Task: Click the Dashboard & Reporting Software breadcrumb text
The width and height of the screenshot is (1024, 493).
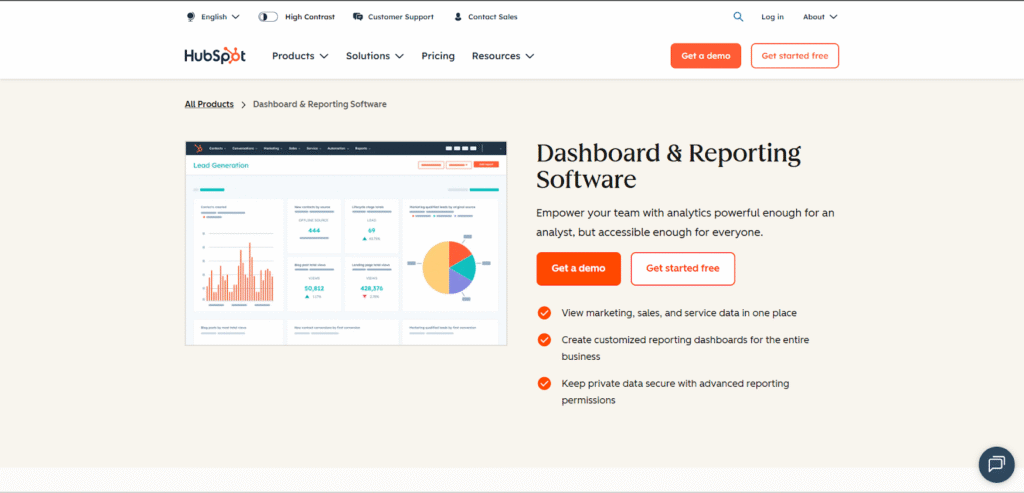Action: pos(319,104)
